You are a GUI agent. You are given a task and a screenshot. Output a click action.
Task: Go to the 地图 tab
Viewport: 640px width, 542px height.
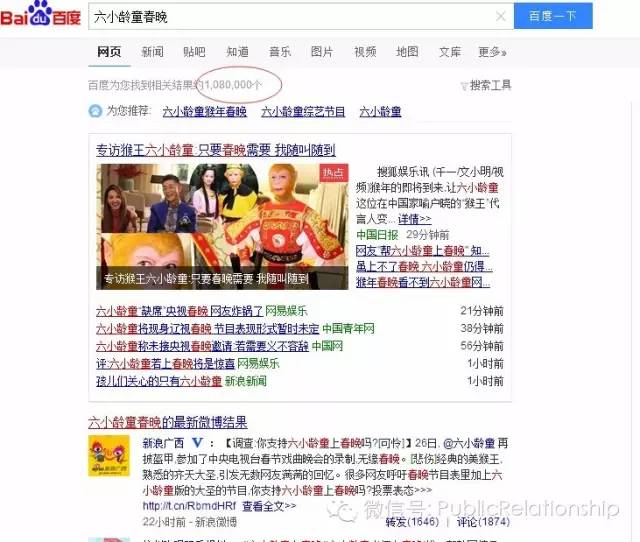[407, 52]
